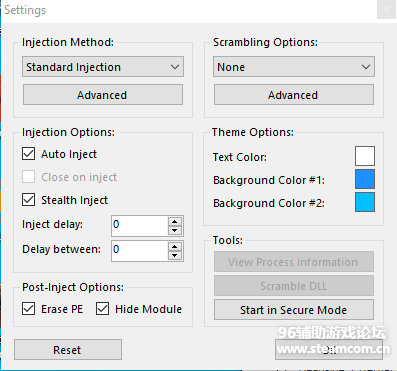This screenshot has height=371, width=397.
Task: Decrease the Delay between down arrow
Action: [x=175, y=255]
